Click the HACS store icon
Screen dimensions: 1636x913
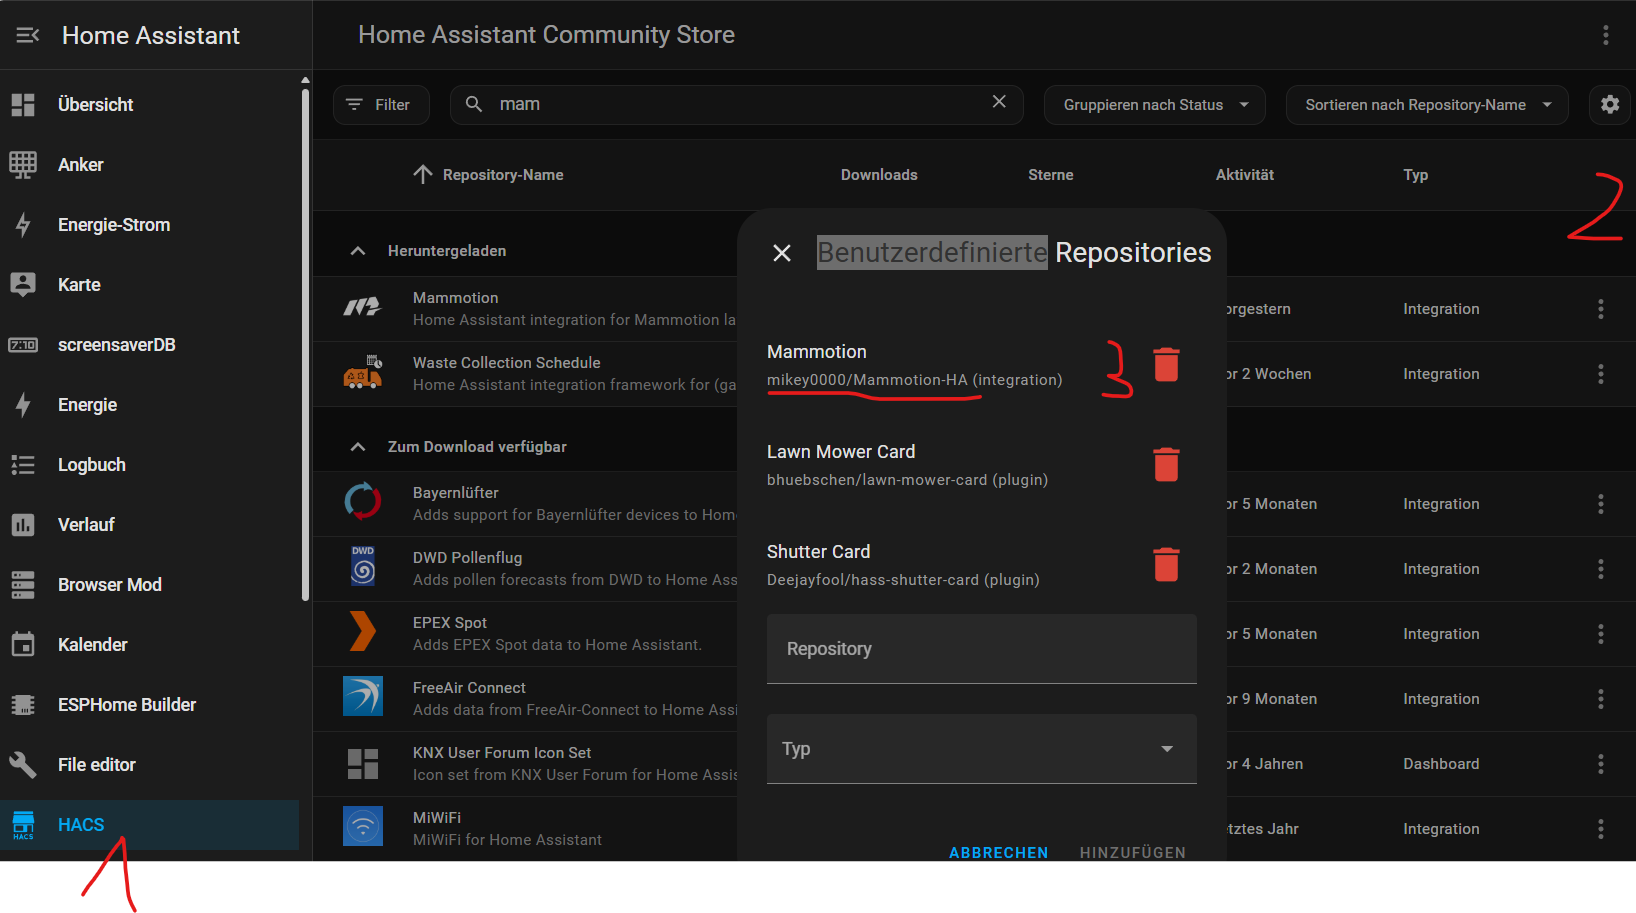[x=23, y=825]
